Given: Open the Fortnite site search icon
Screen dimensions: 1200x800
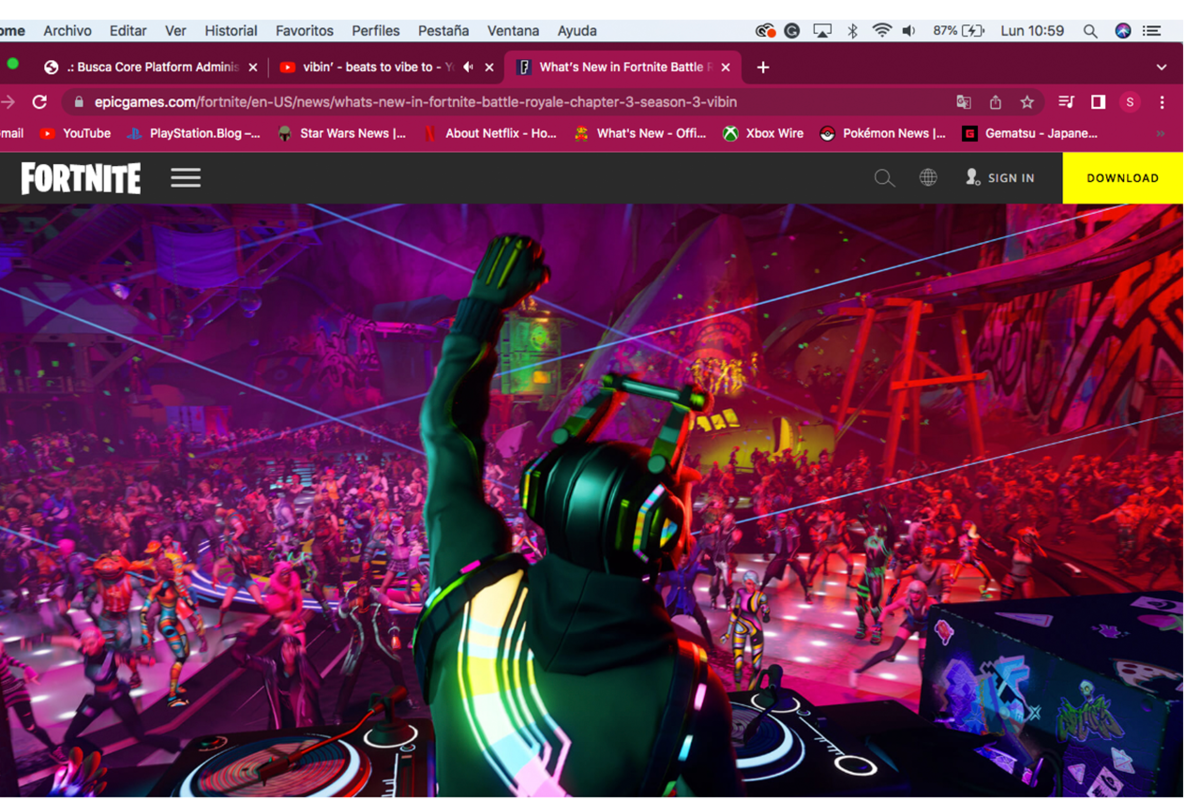Looking at the screenshot, I should pos(884,178).
